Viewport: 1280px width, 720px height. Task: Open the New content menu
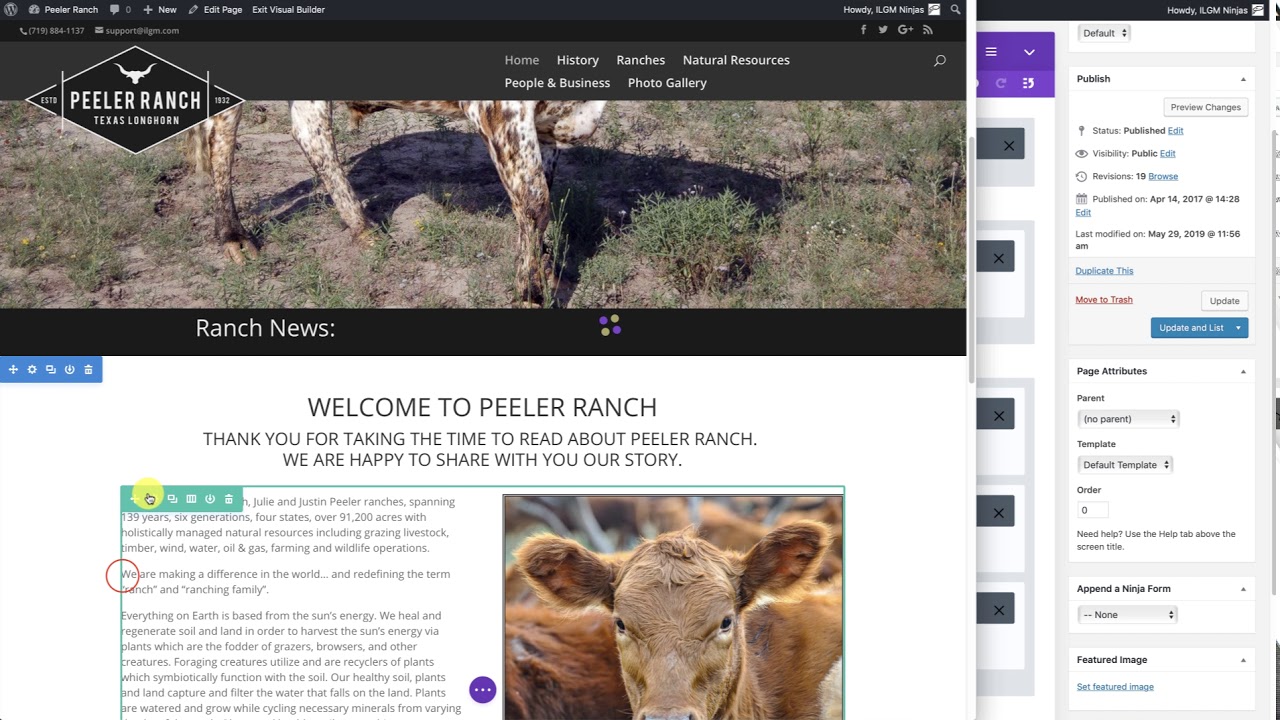pyautogui.click(x=160, y=10)
